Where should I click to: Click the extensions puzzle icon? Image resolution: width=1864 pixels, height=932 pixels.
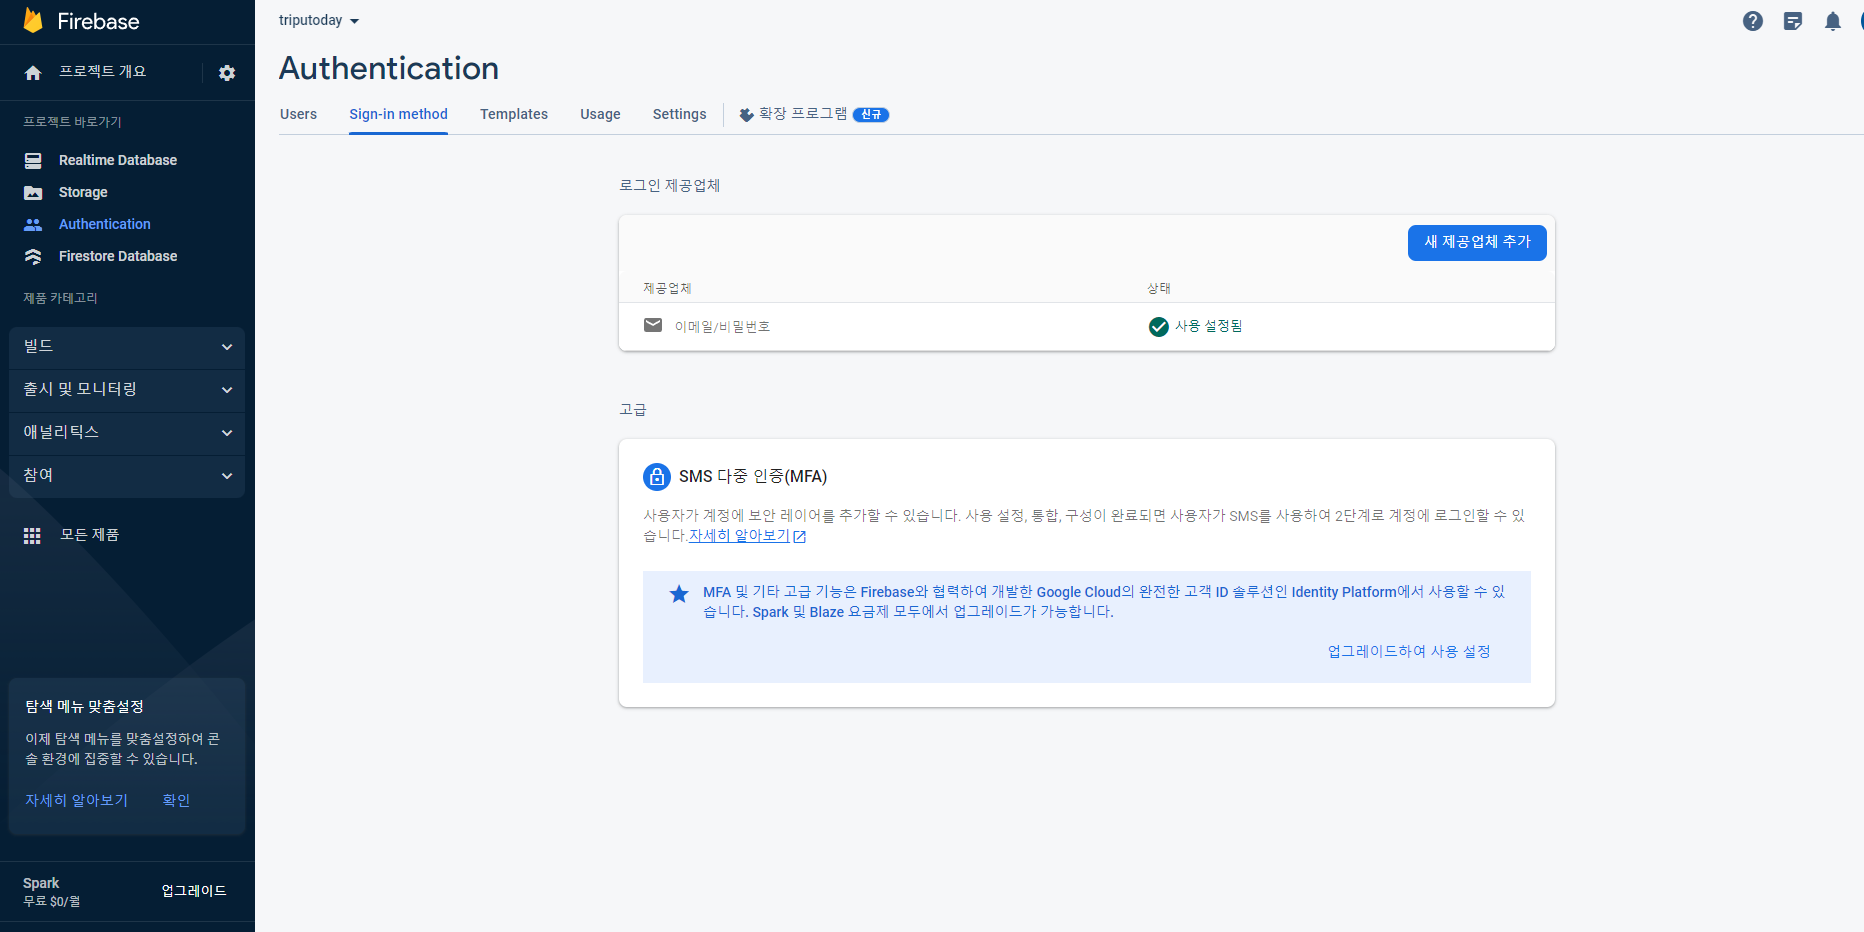(746, 115)
